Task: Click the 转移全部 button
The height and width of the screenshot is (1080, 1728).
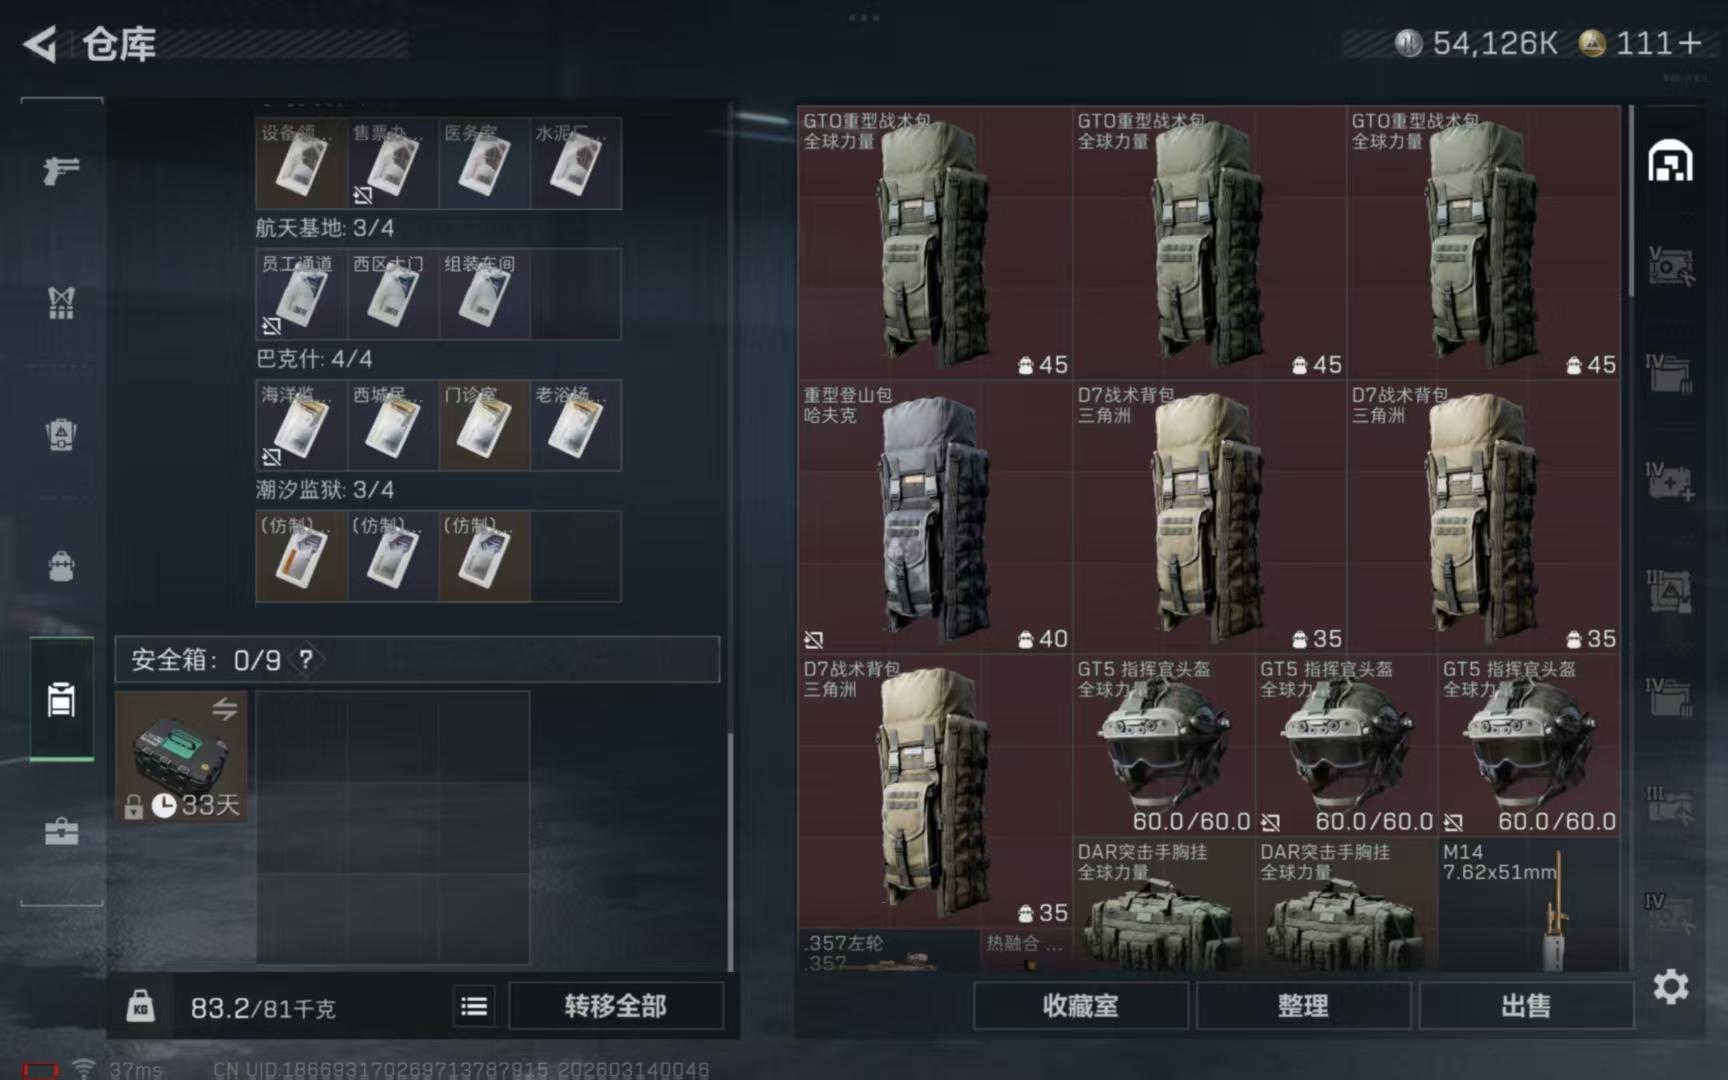Action: click(616, 1006)
